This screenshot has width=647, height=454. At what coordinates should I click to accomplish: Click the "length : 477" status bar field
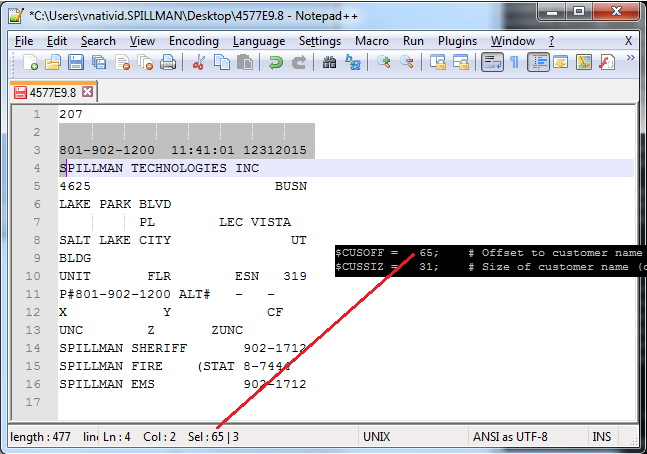coord(40,437)
